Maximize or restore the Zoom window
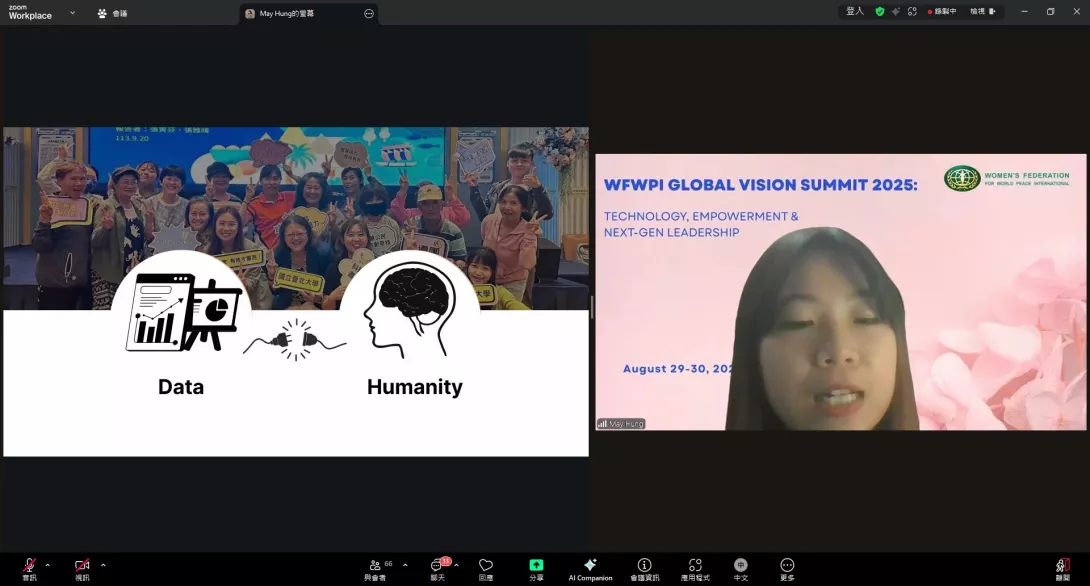1090x586 pixels. coord(1050,11)
